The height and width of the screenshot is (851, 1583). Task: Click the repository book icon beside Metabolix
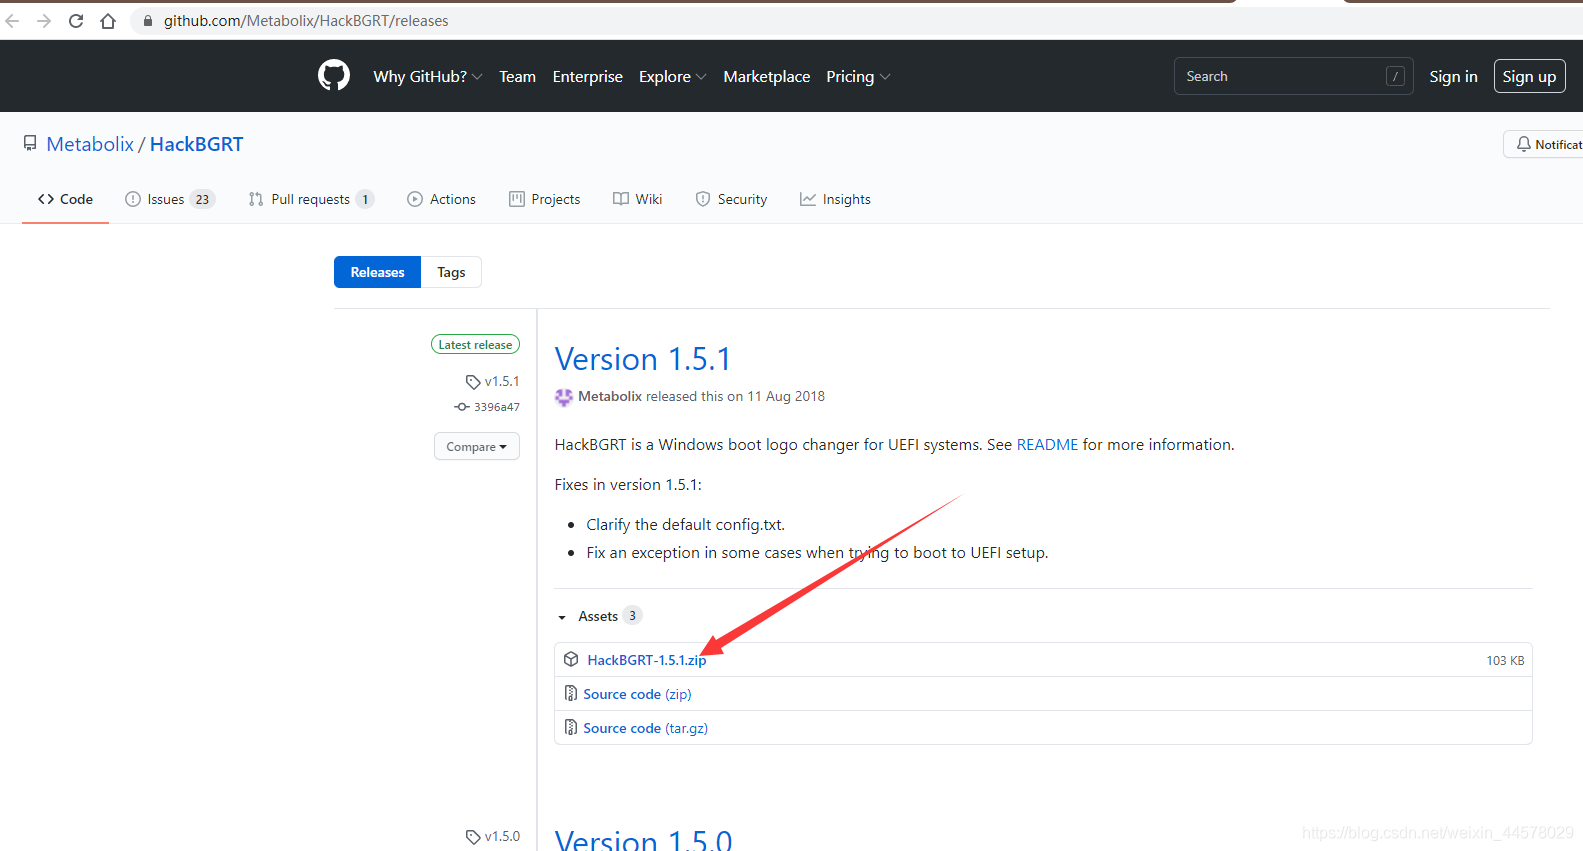(30, 144)
